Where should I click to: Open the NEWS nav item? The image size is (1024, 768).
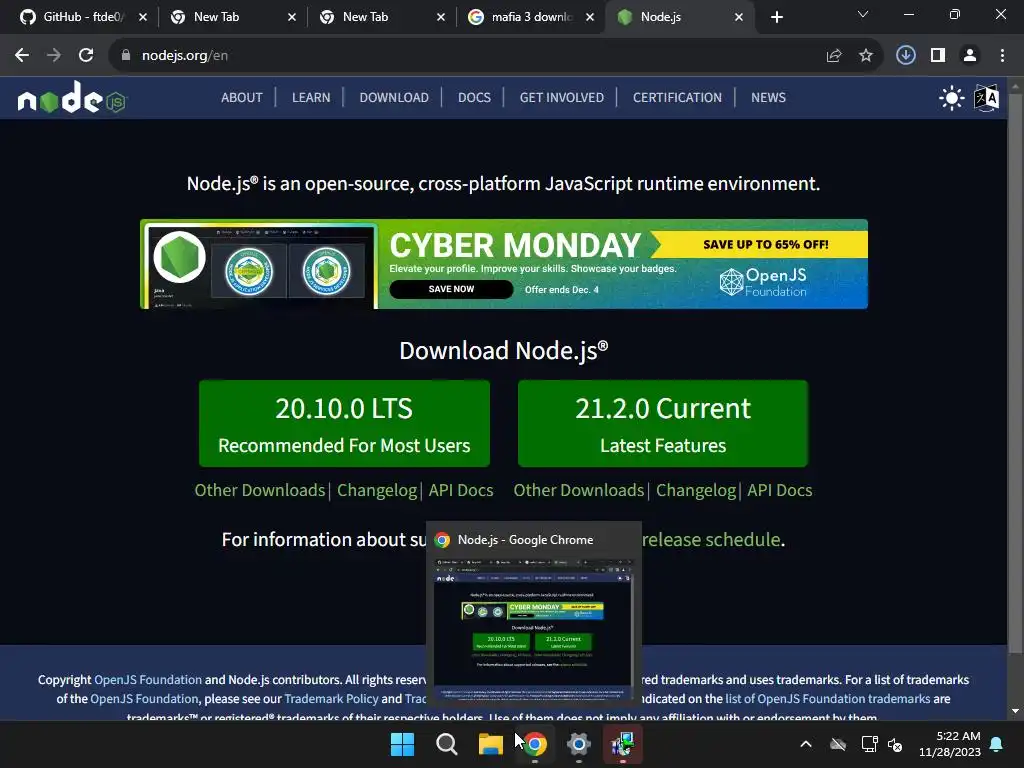point(768,97)
